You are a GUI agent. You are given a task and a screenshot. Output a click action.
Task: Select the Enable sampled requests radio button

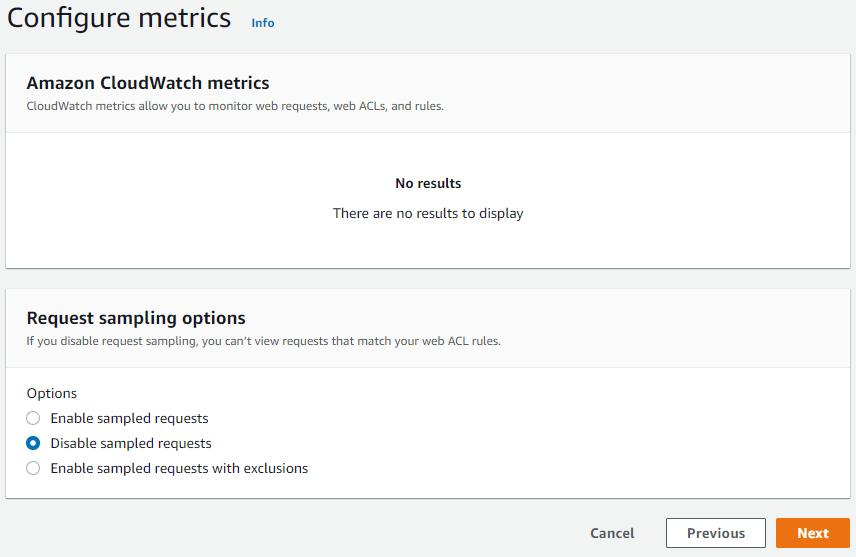coord(33,418)
